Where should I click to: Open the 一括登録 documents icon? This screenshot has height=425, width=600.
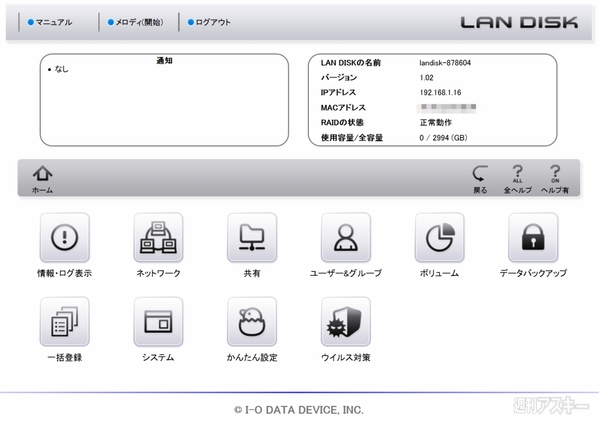(x=65, y=322)
